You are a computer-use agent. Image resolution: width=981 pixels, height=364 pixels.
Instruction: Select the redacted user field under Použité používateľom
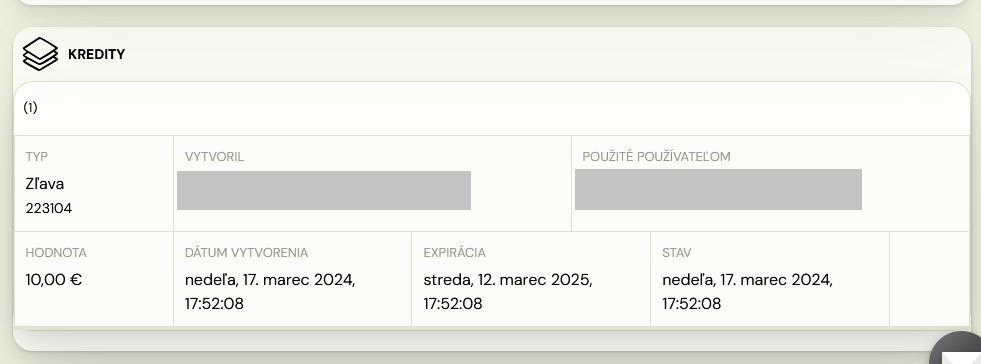point(718,190)
